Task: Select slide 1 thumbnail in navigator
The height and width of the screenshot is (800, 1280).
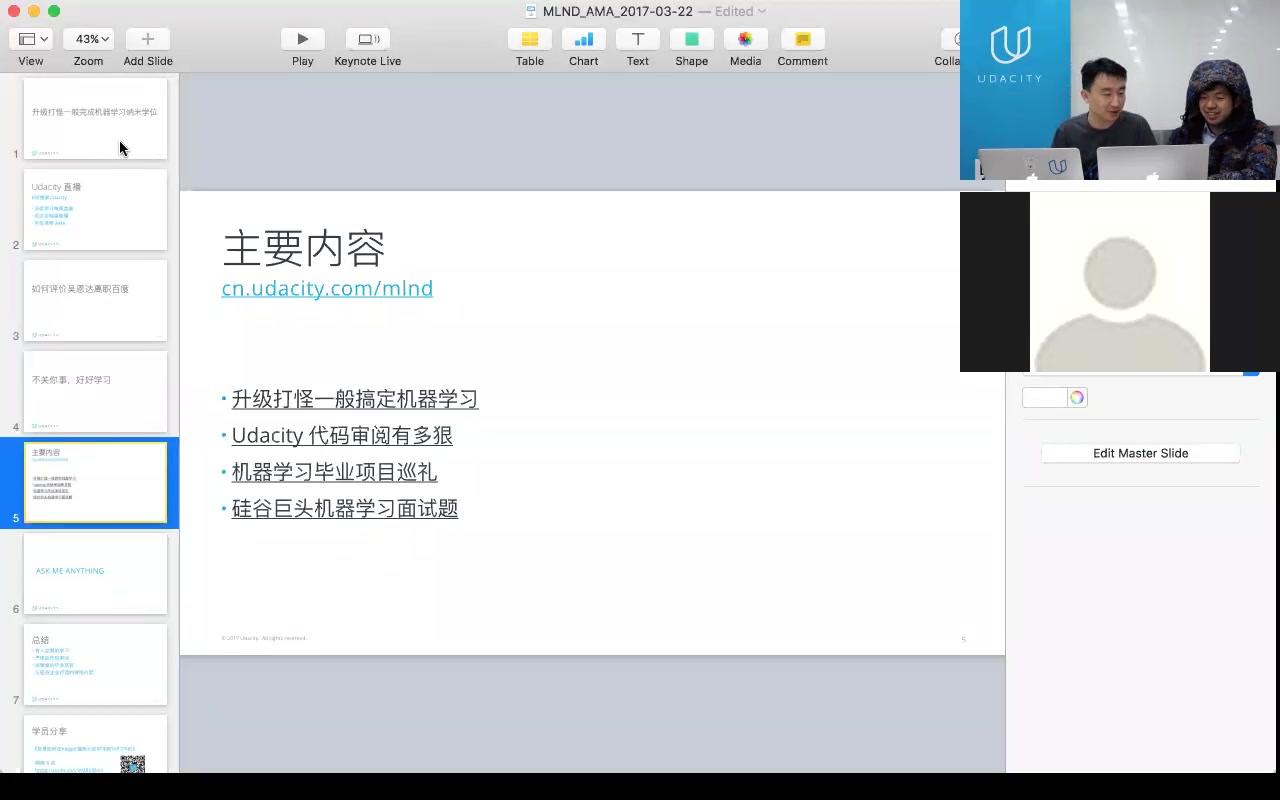Action: click(x=95, y=119)
